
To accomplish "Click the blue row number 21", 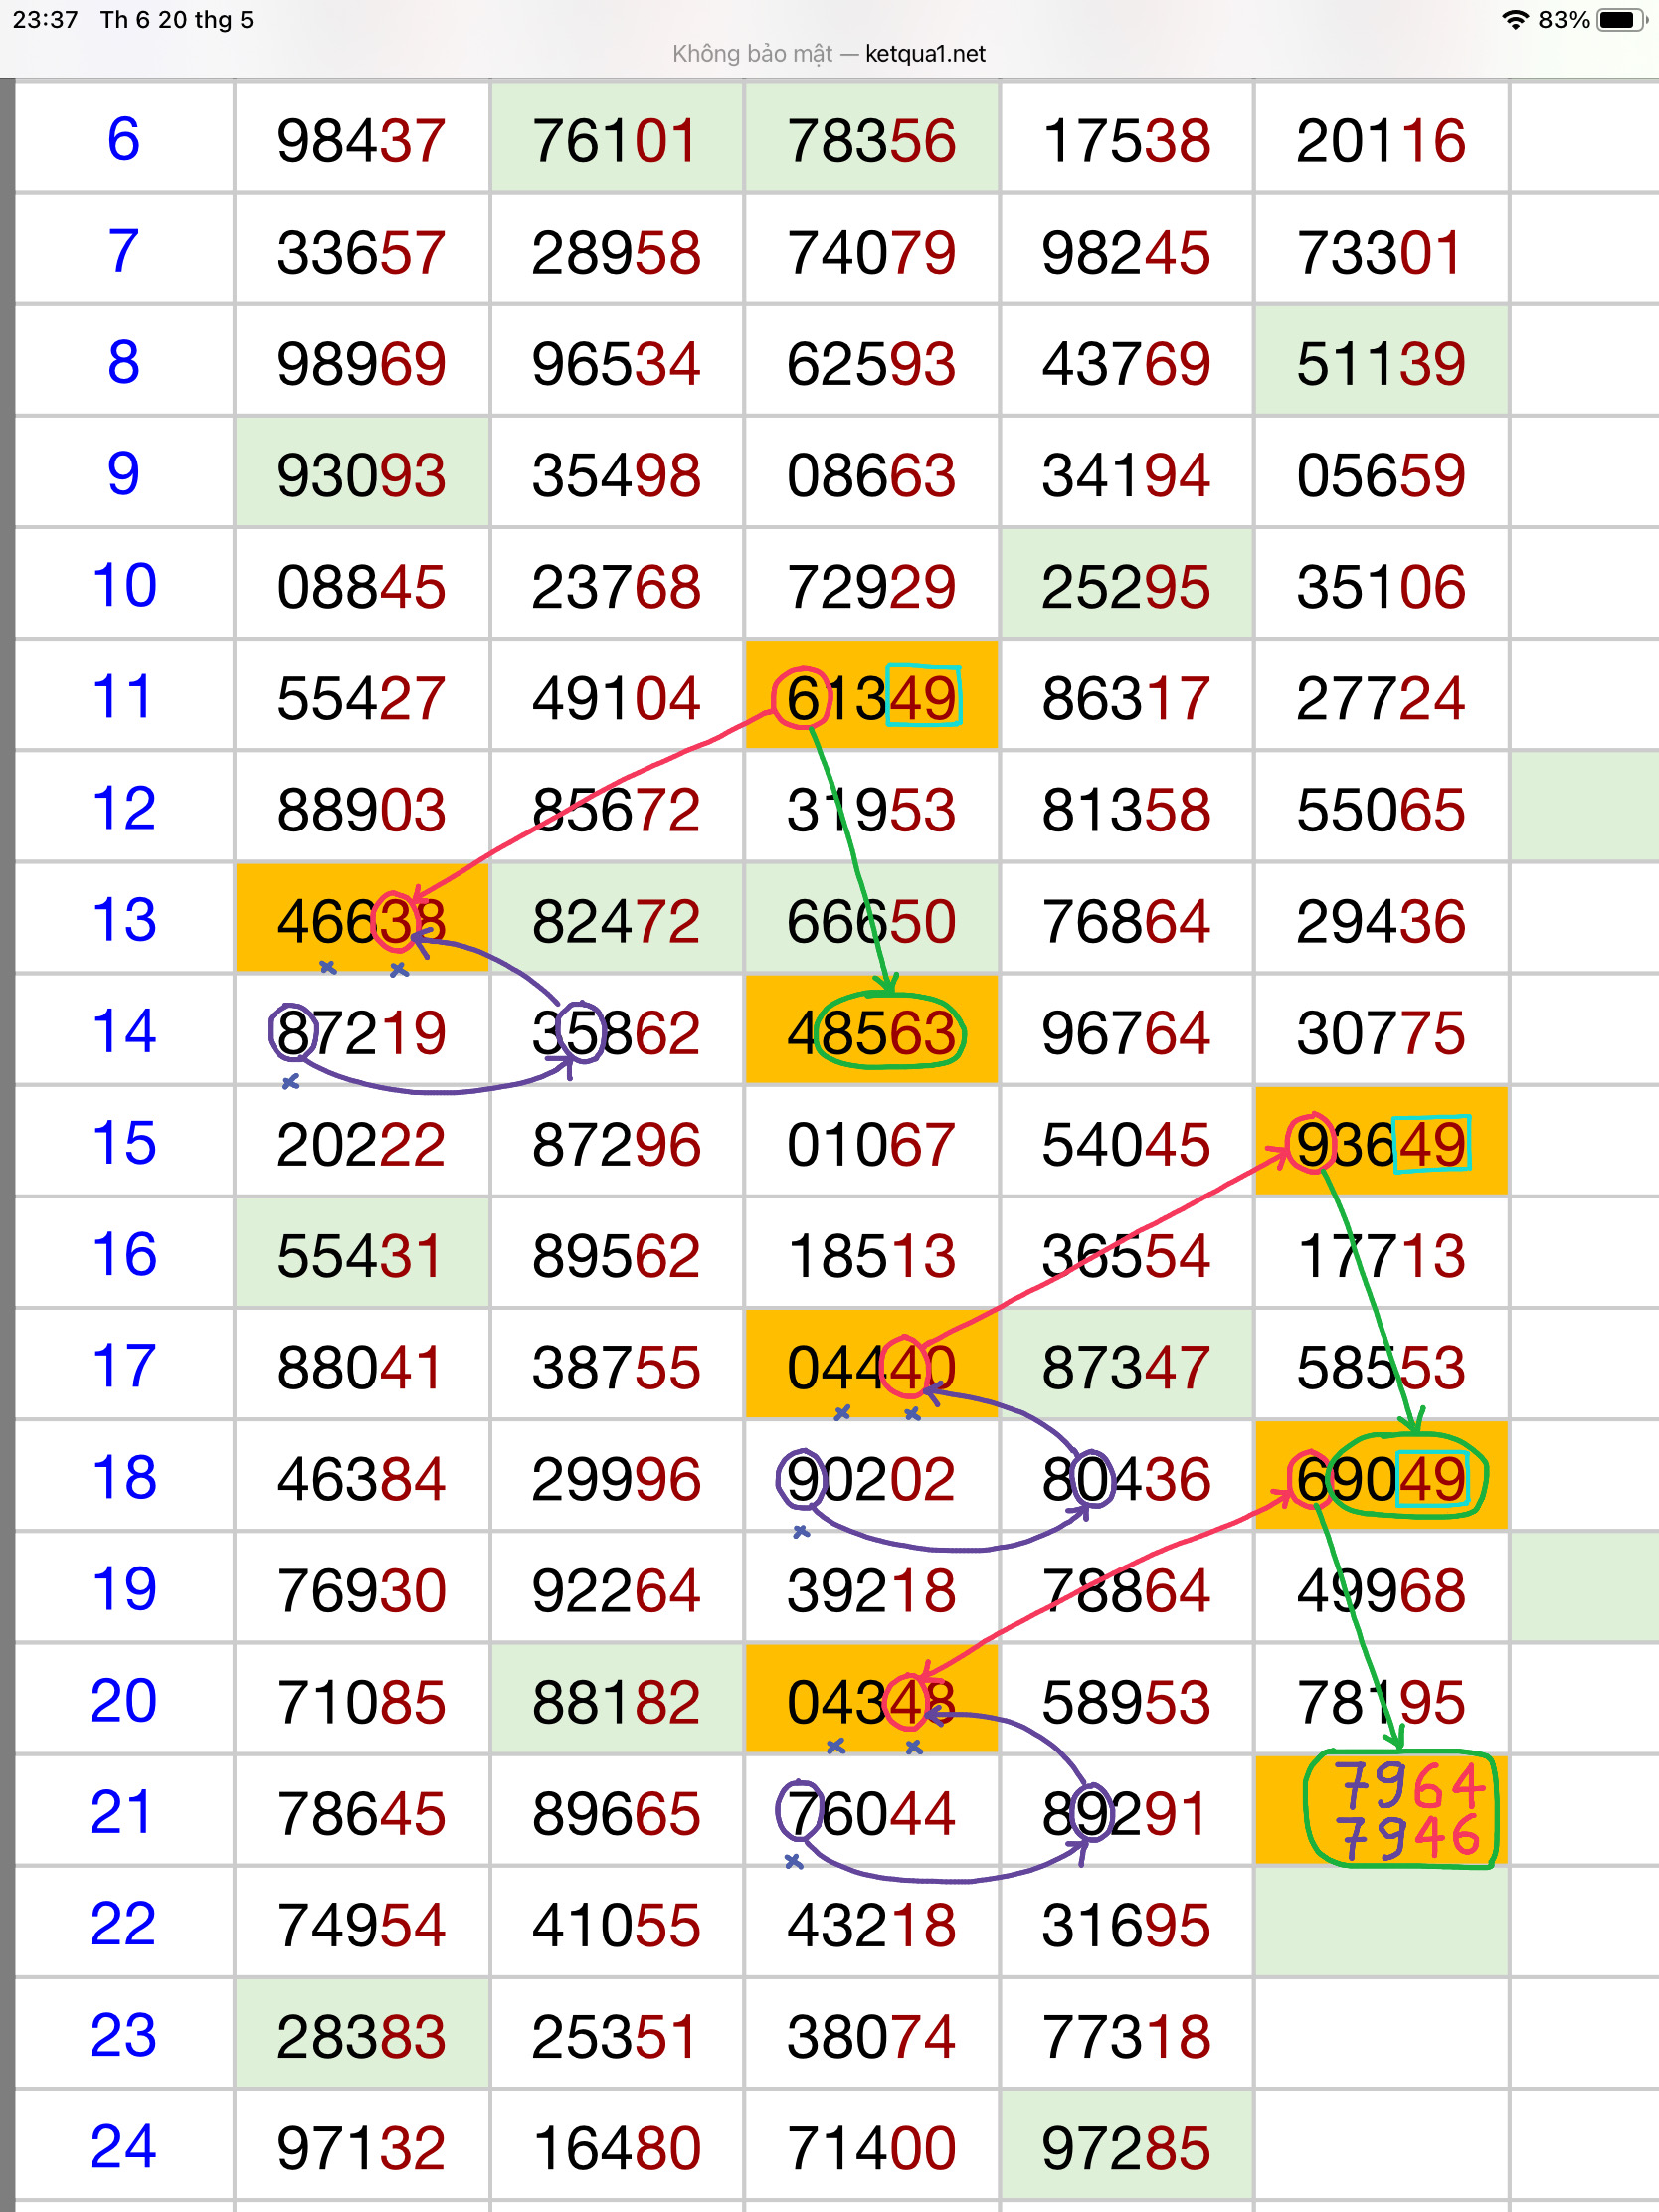I will (123, 1812).
